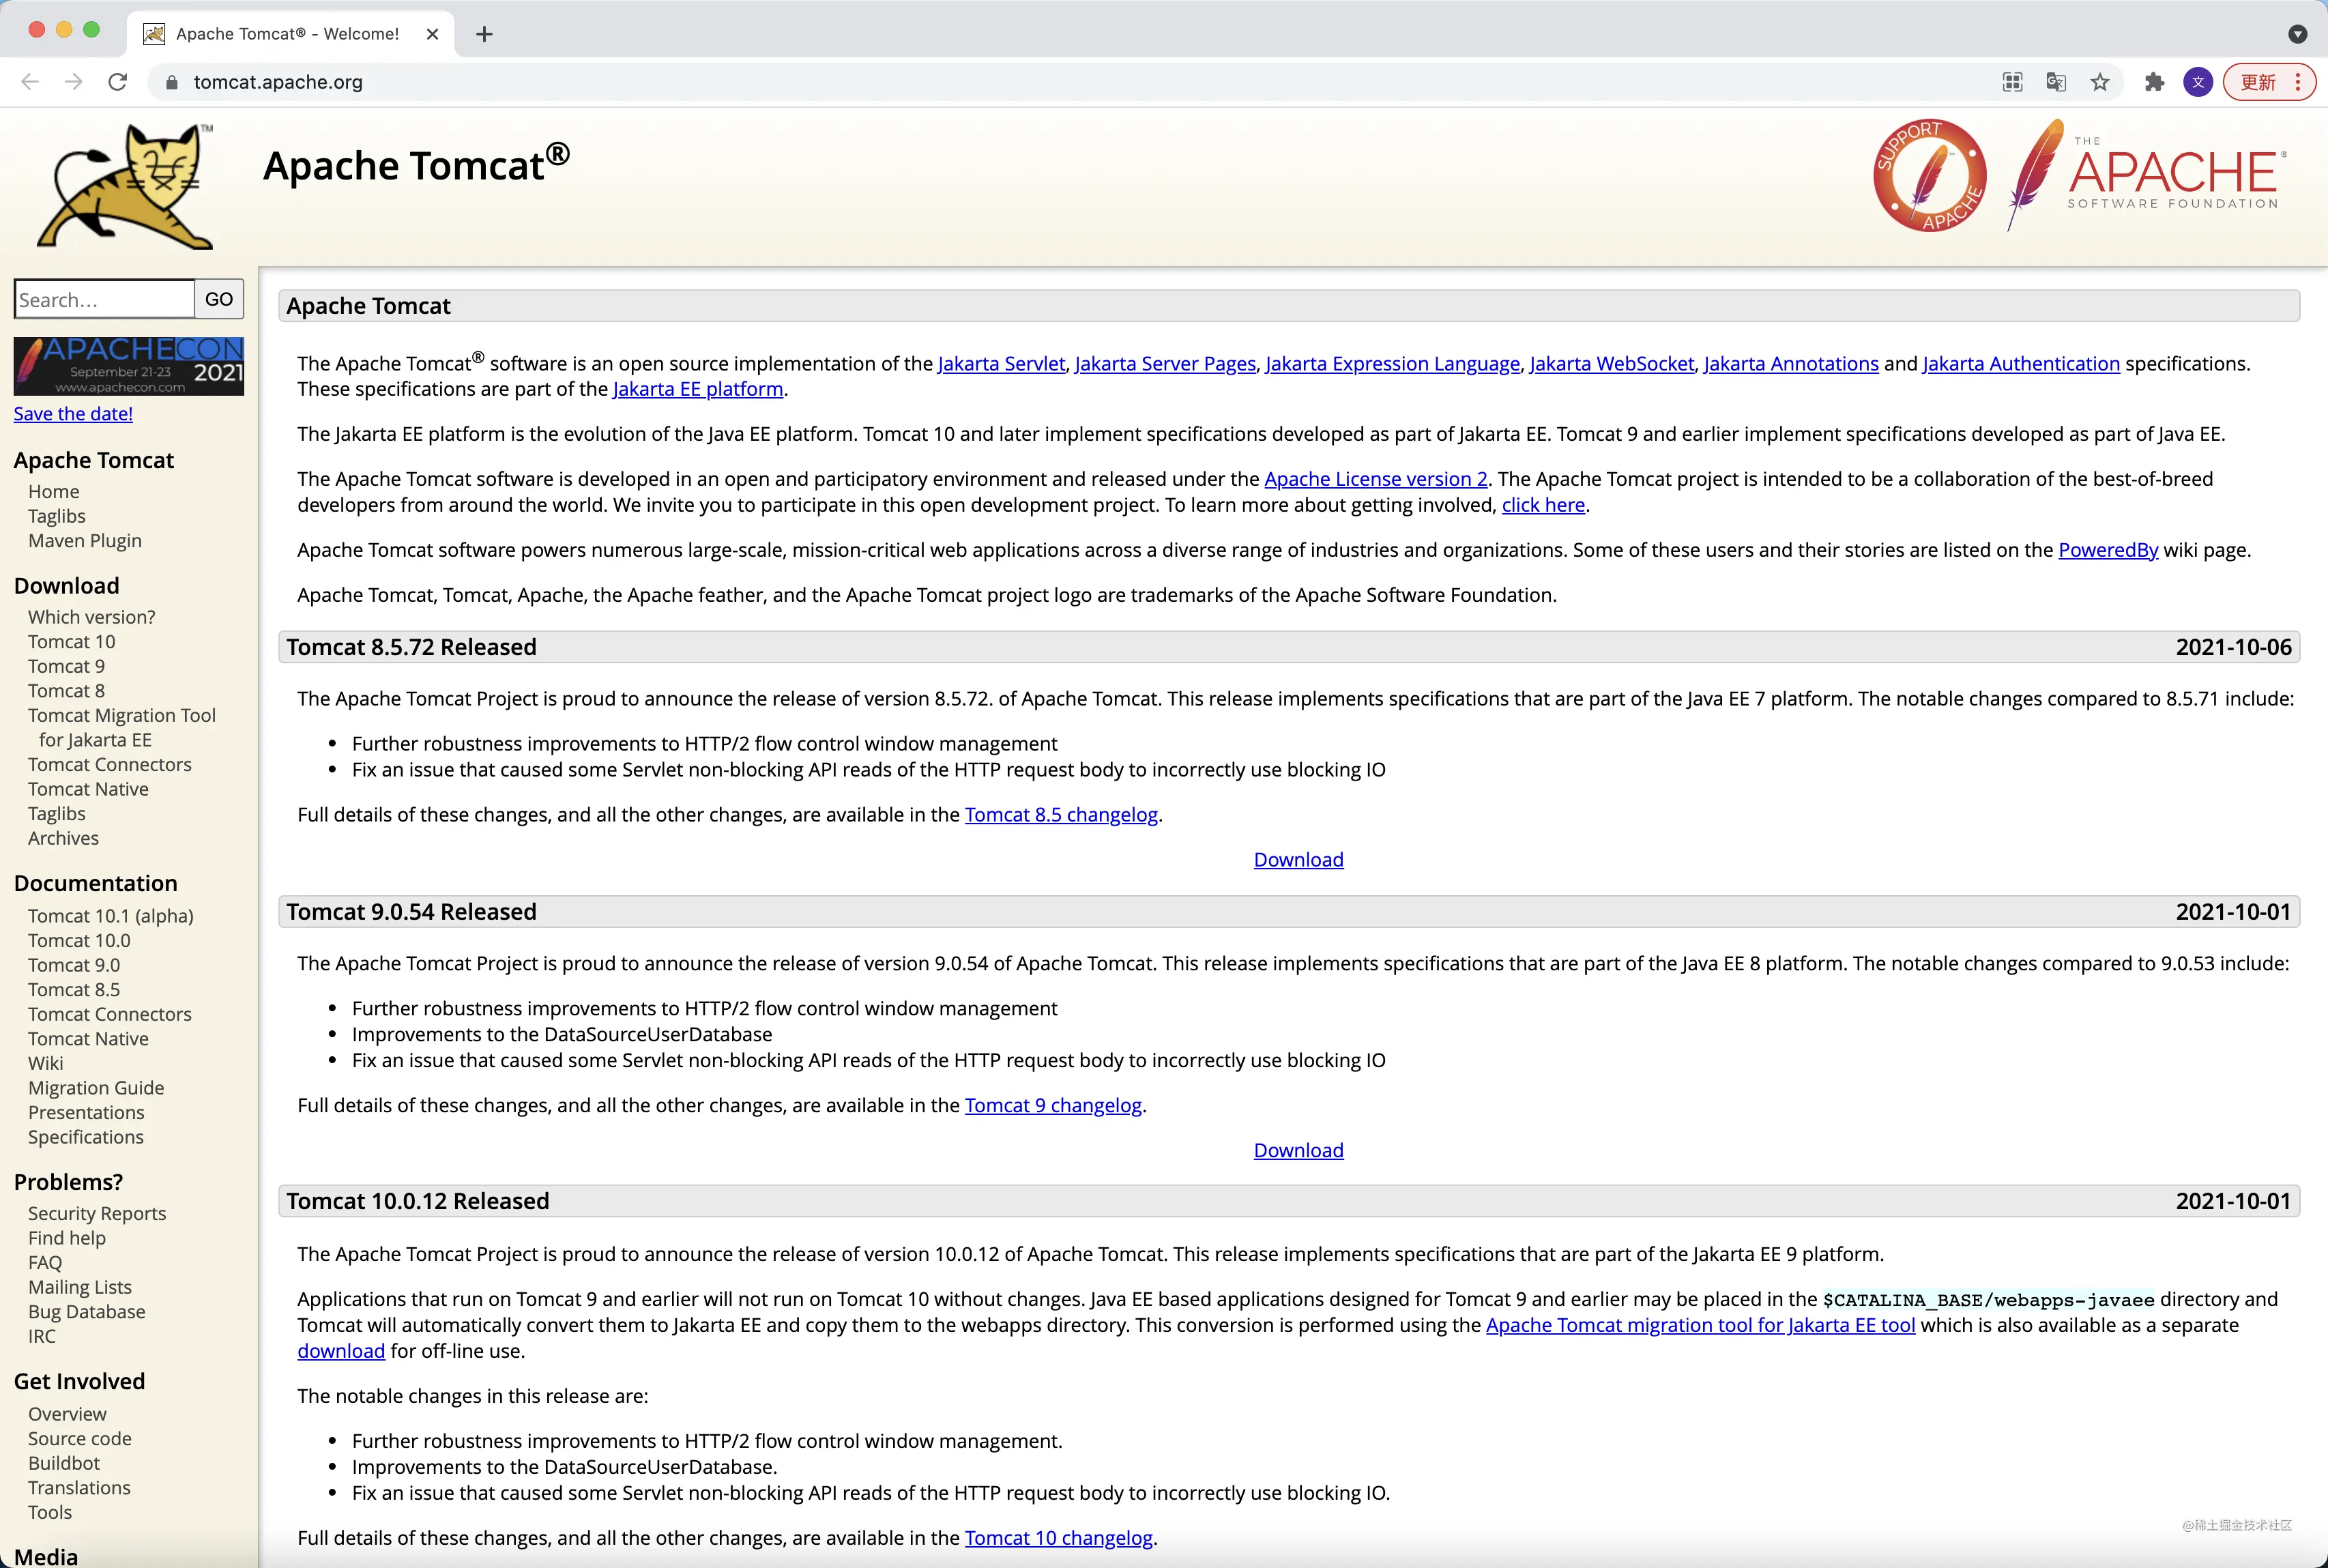Screen dimensions: 2328x1568
Task: Go back using the back arrow
Action: point(30,82)
